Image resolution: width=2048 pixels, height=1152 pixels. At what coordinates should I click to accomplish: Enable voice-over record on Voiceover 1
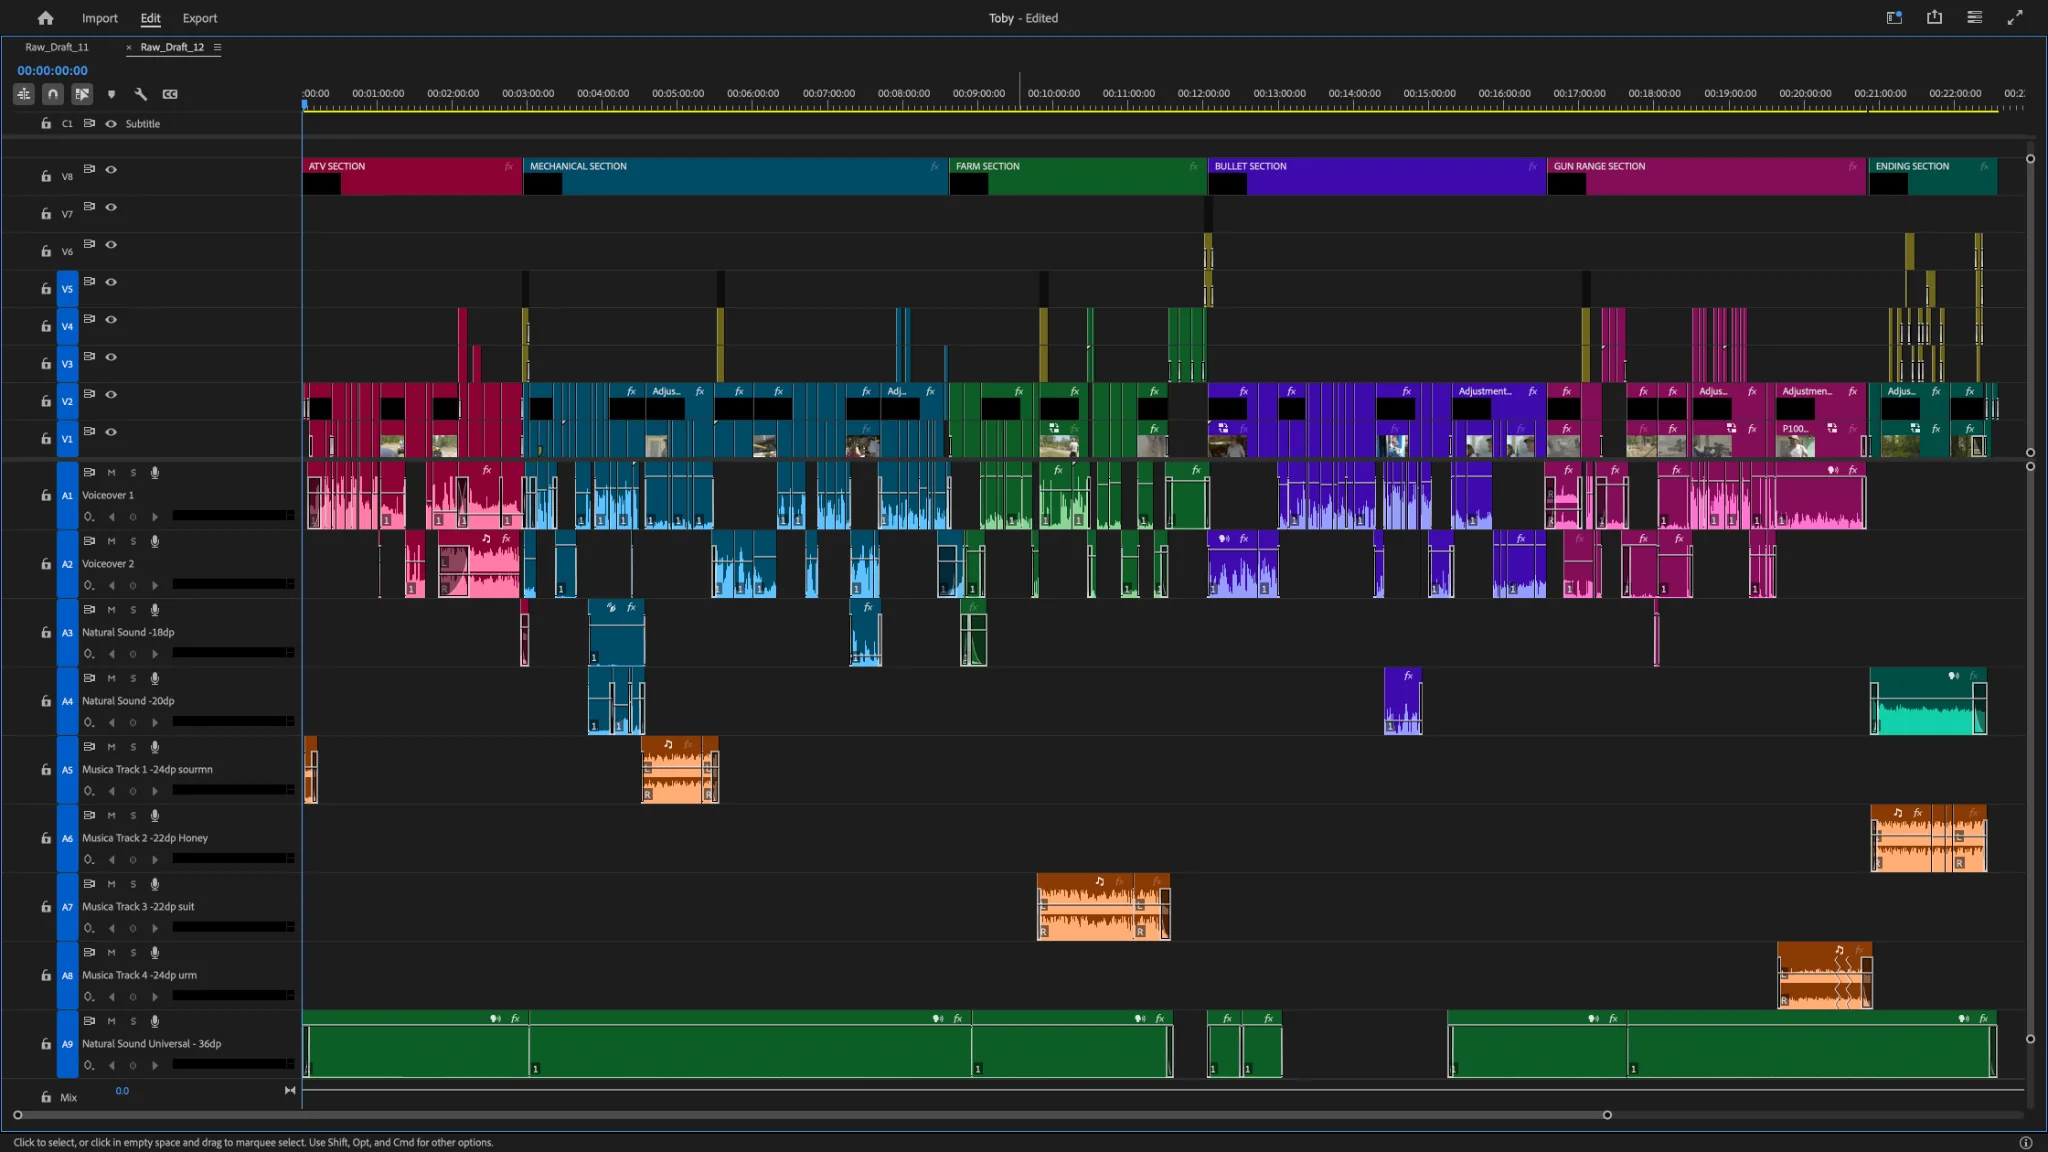(155, 472)
